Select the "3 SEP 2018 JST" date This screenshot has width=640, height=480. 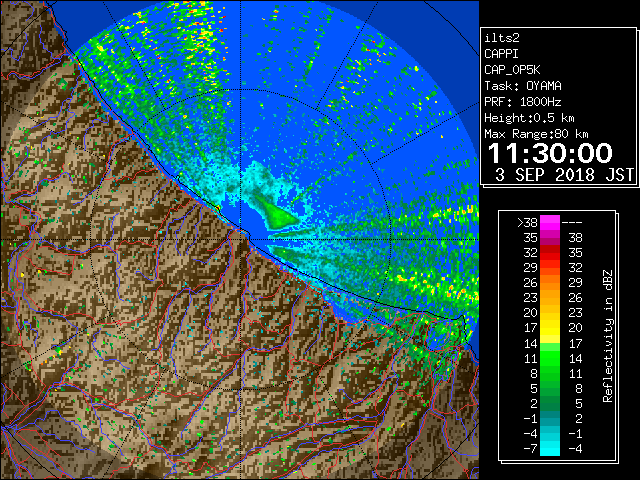click(564, 175)
